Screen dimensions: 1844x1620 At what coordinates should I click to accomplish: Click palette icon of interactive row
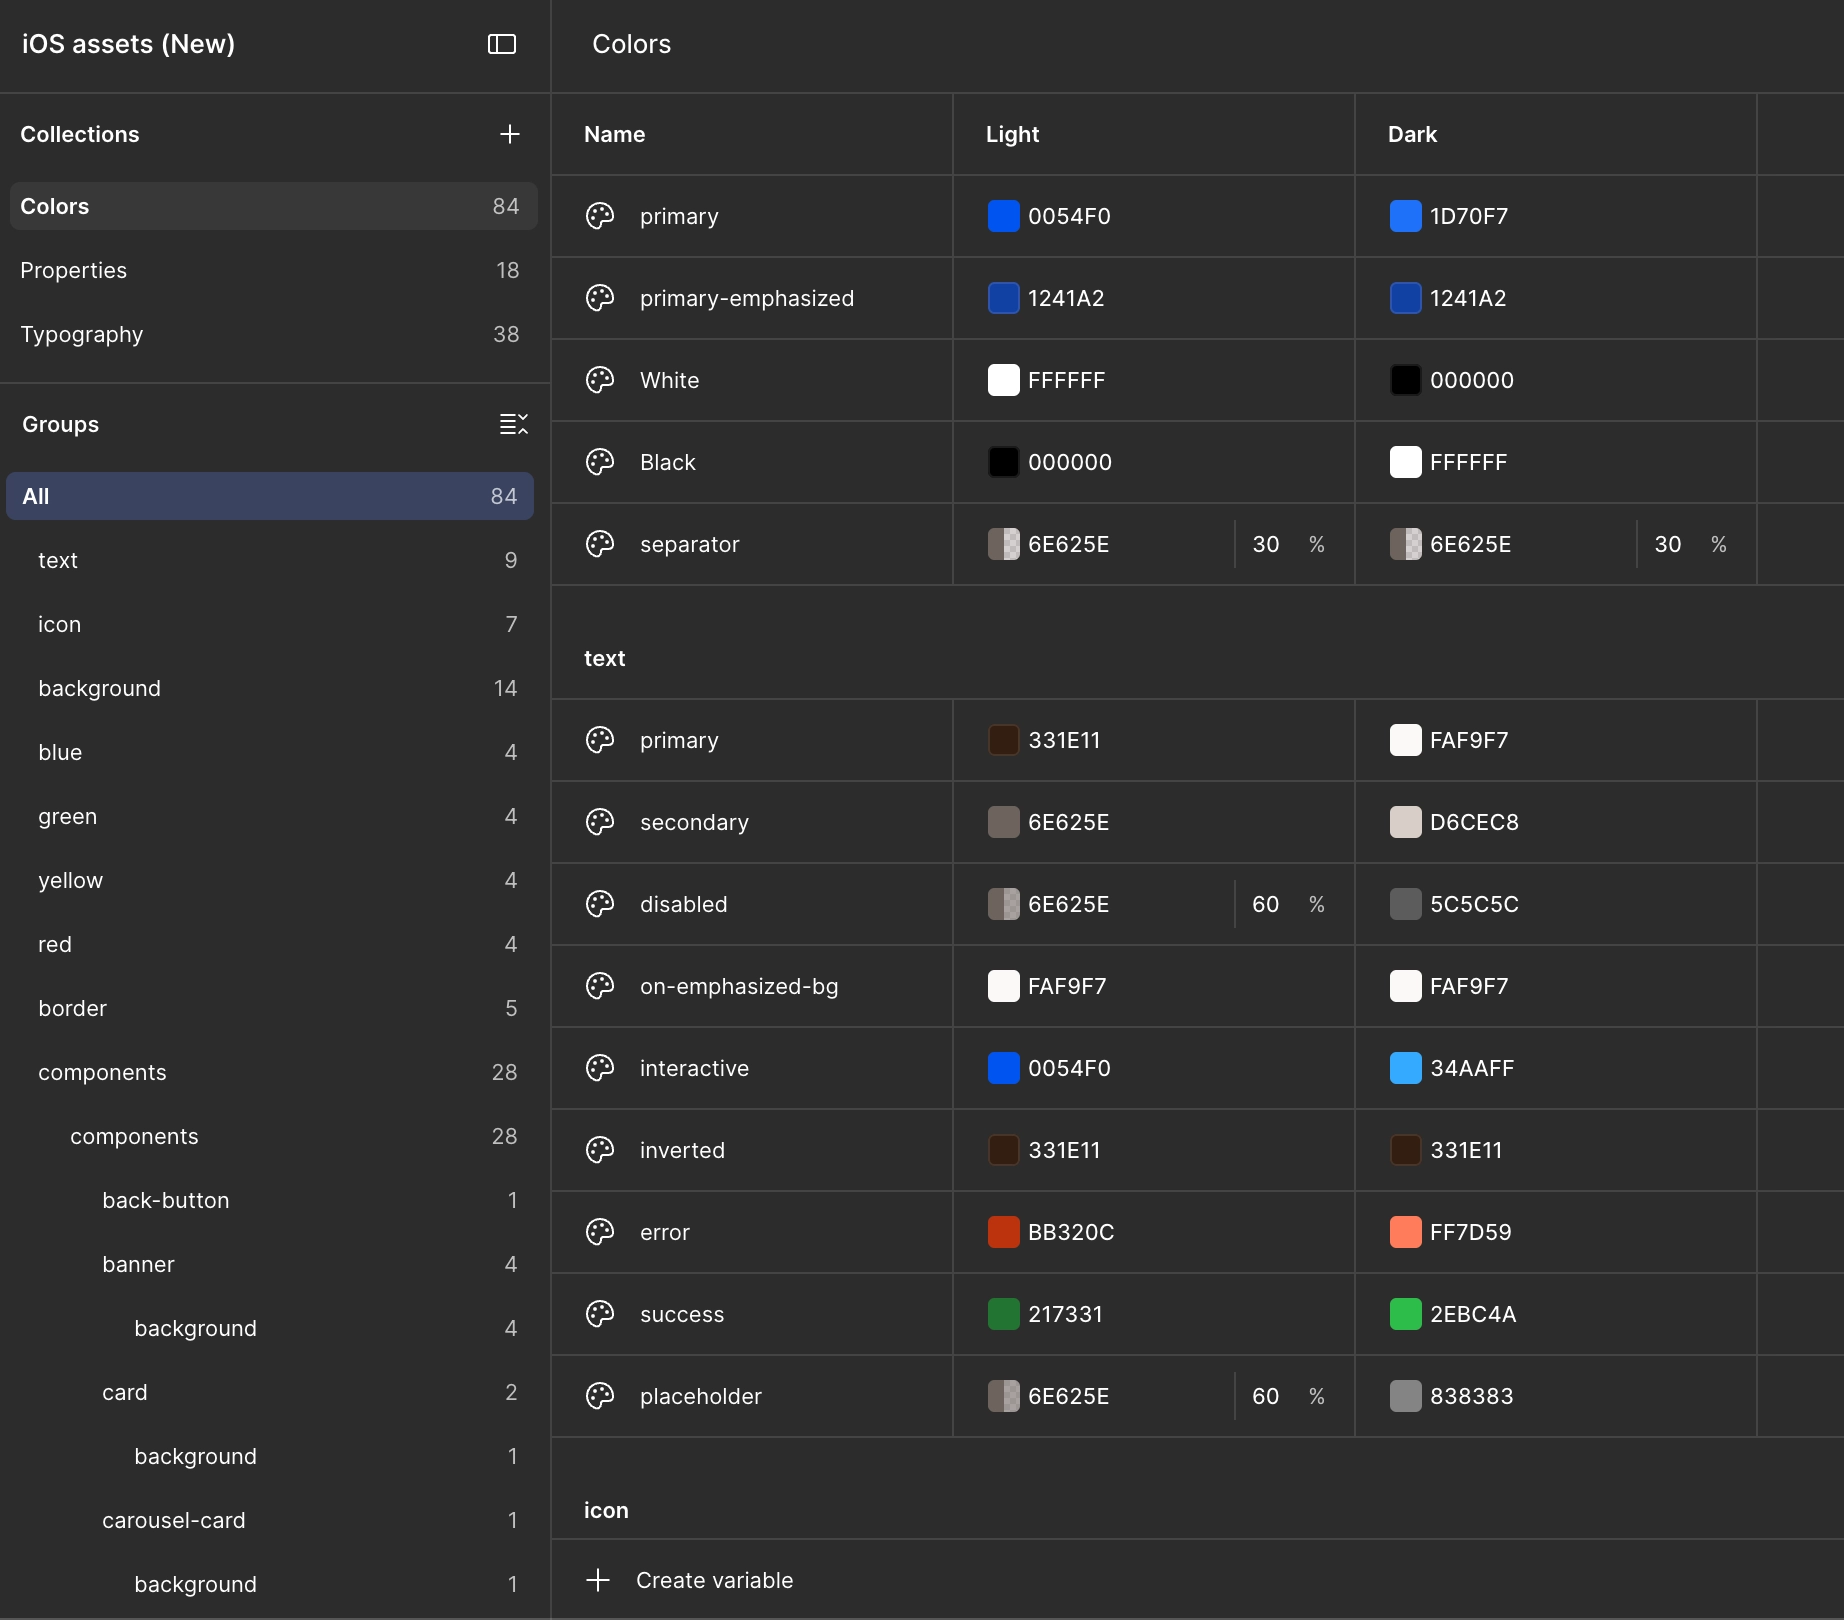pyautogui.click(x=600, y=1068)
